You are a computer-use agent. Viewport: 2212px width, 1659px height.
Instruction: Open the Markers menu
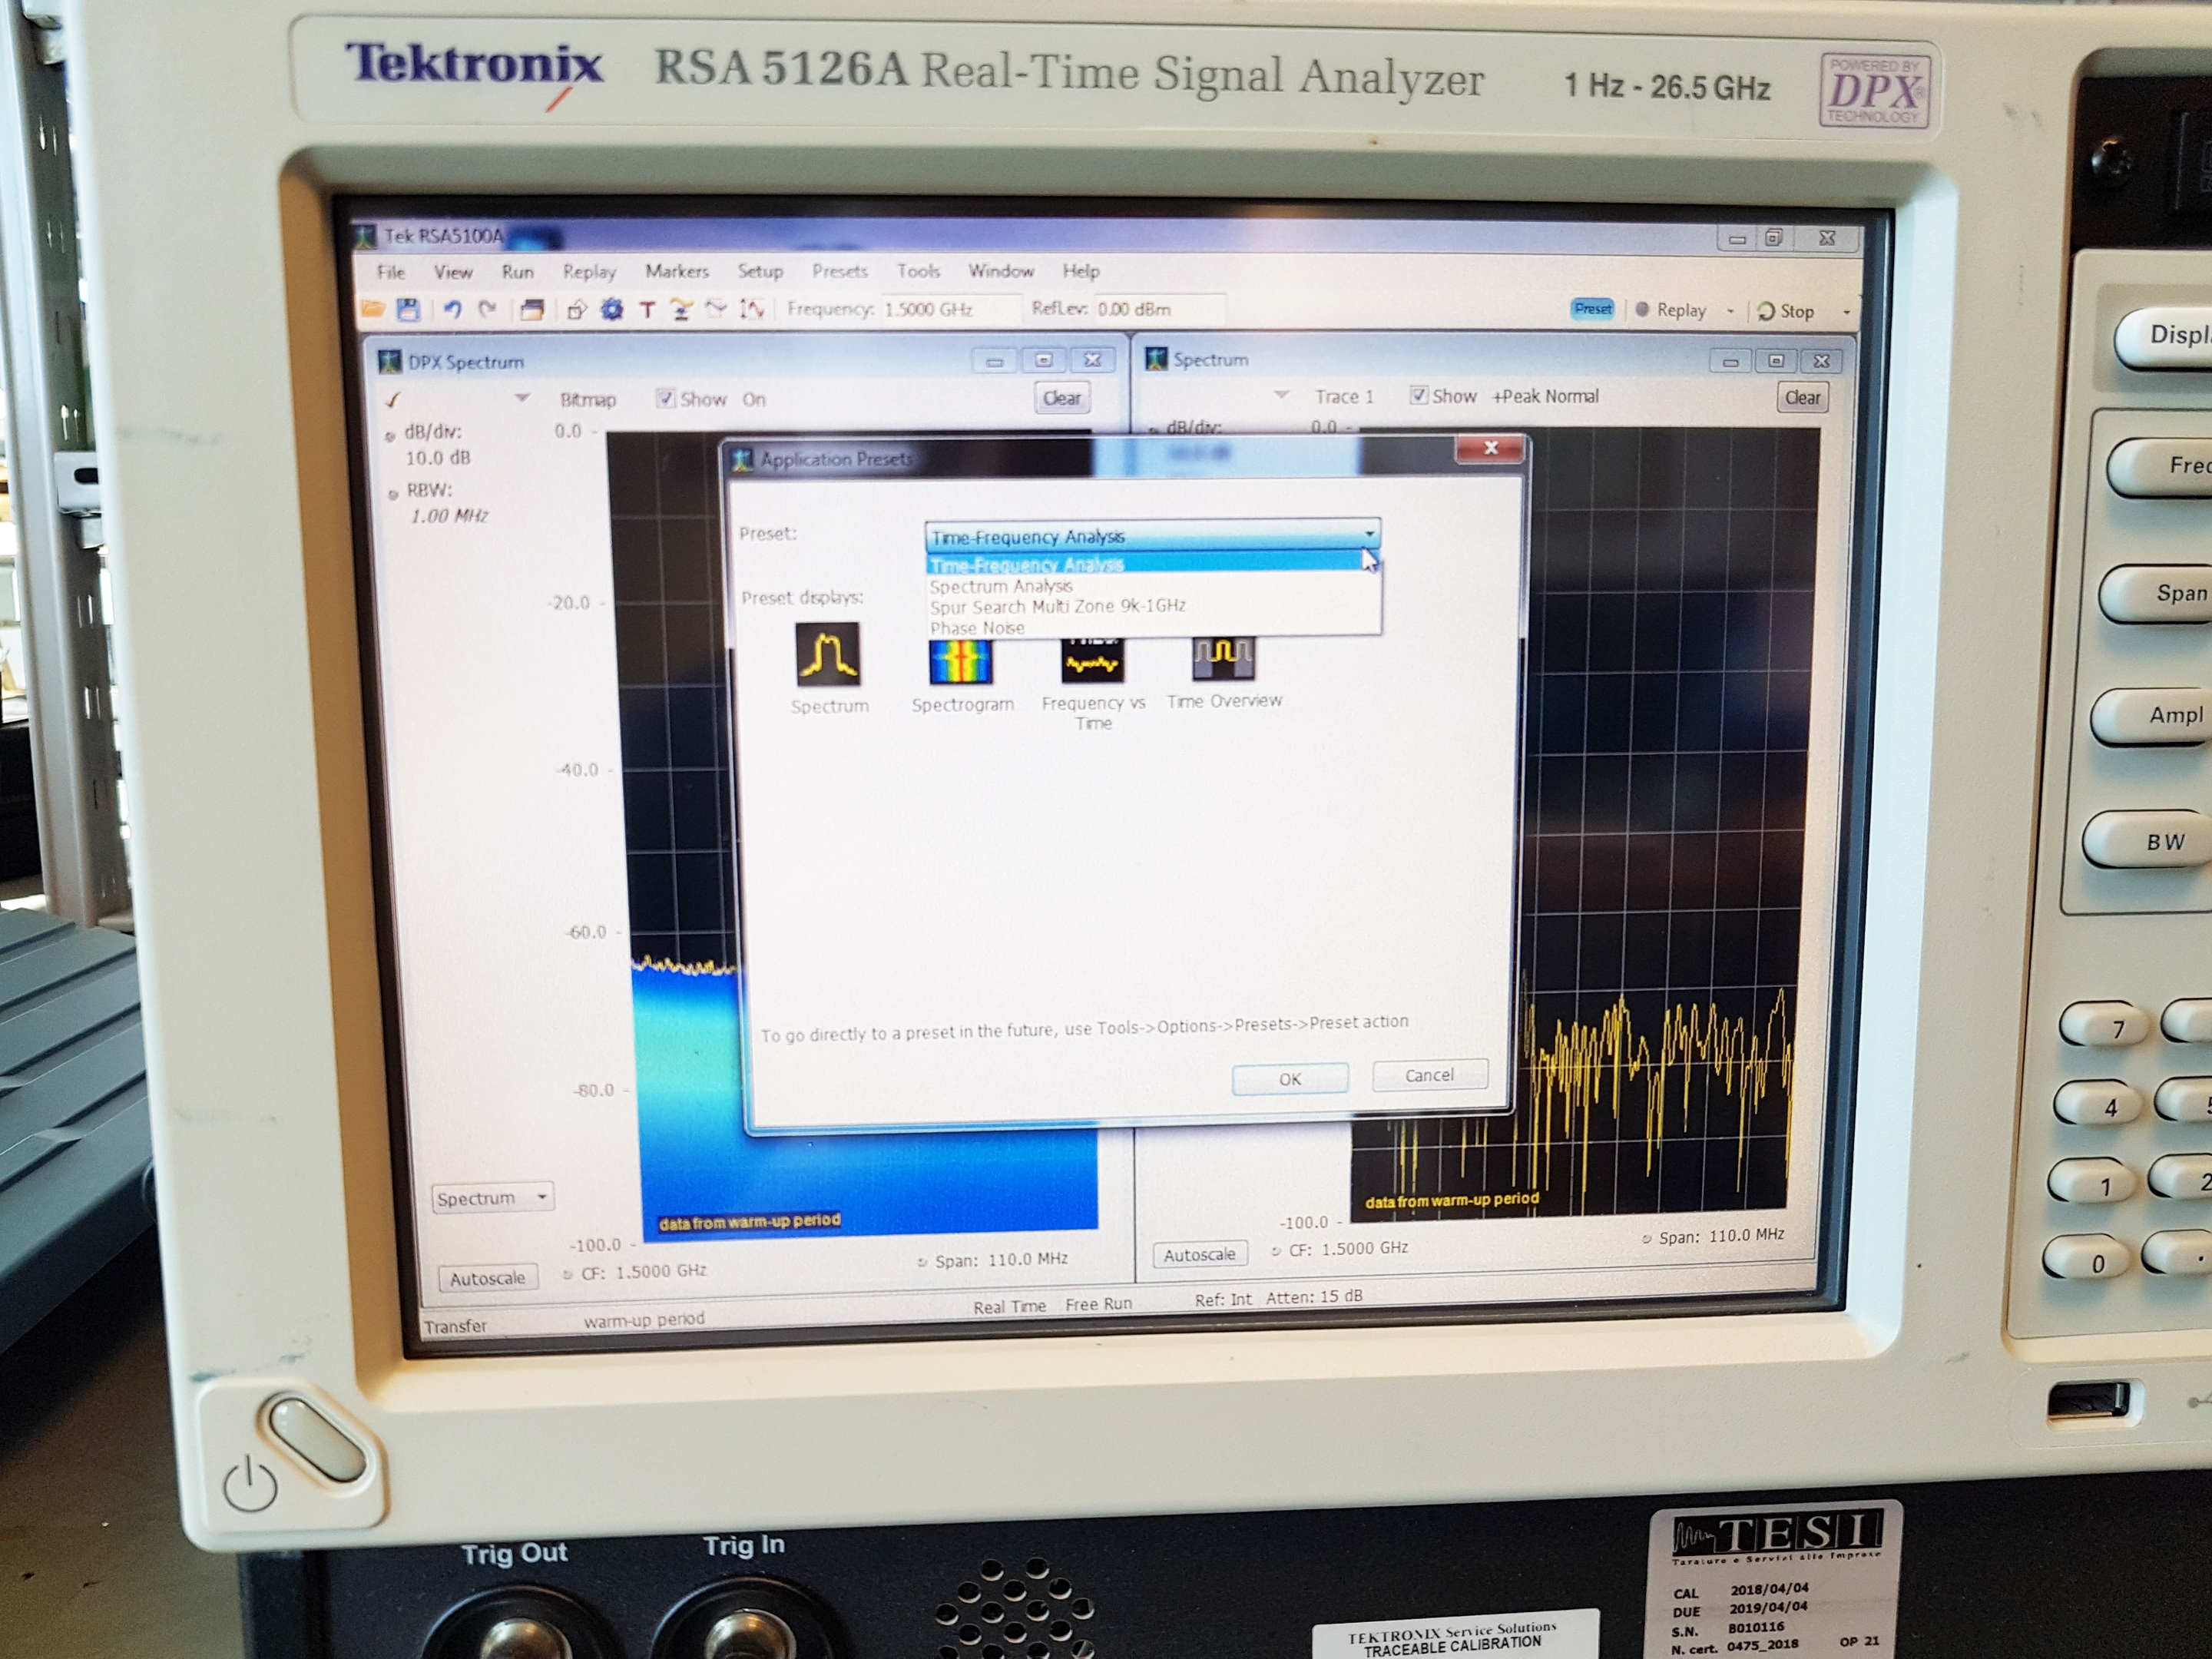[x=677, y=271]
